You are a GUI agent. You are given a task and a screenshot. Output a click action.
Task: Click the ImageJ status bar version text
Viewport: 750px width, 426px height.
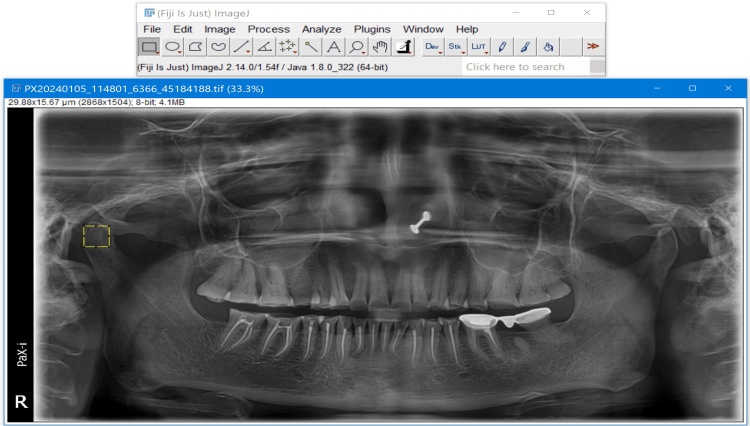pyautogui.click(x=262, y=67)
